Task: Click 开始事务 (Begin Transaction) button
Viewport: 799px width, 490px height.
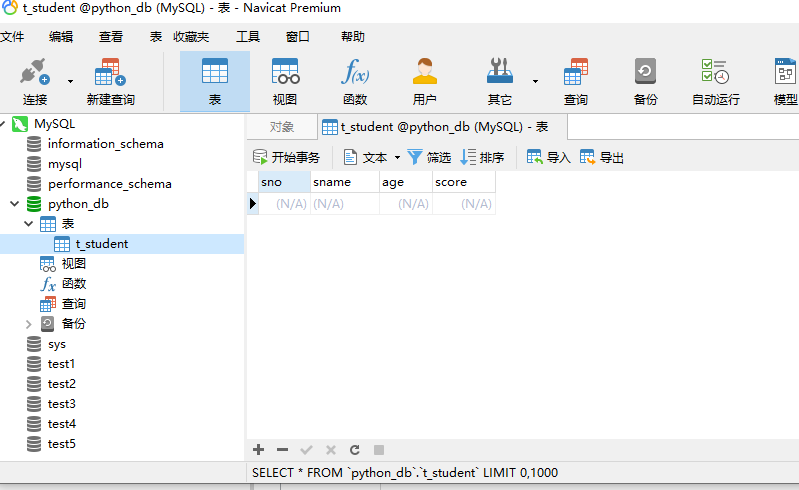Action: point(286,157)
